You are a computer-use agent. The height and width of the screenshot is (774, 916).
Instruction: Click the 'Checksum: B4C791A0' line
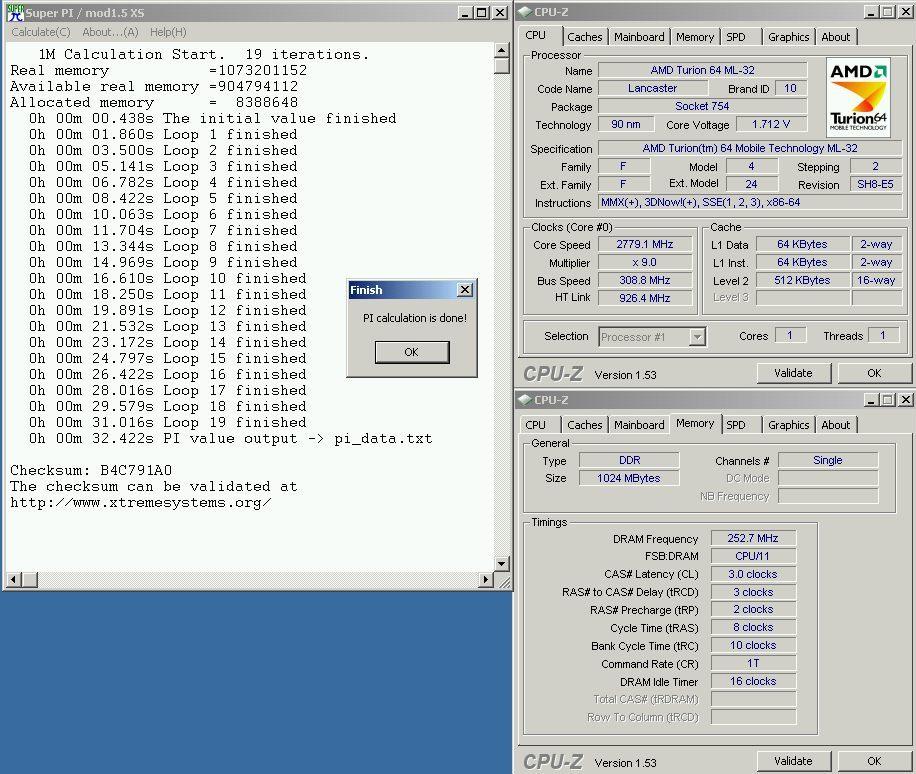[91, 470]
